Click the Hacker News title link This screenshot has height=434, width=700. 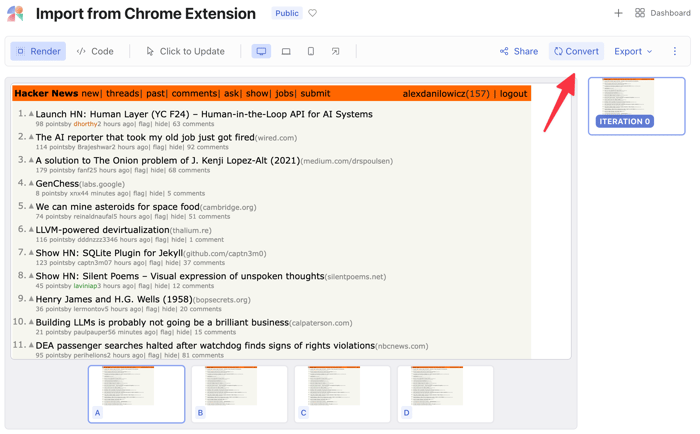46,93
